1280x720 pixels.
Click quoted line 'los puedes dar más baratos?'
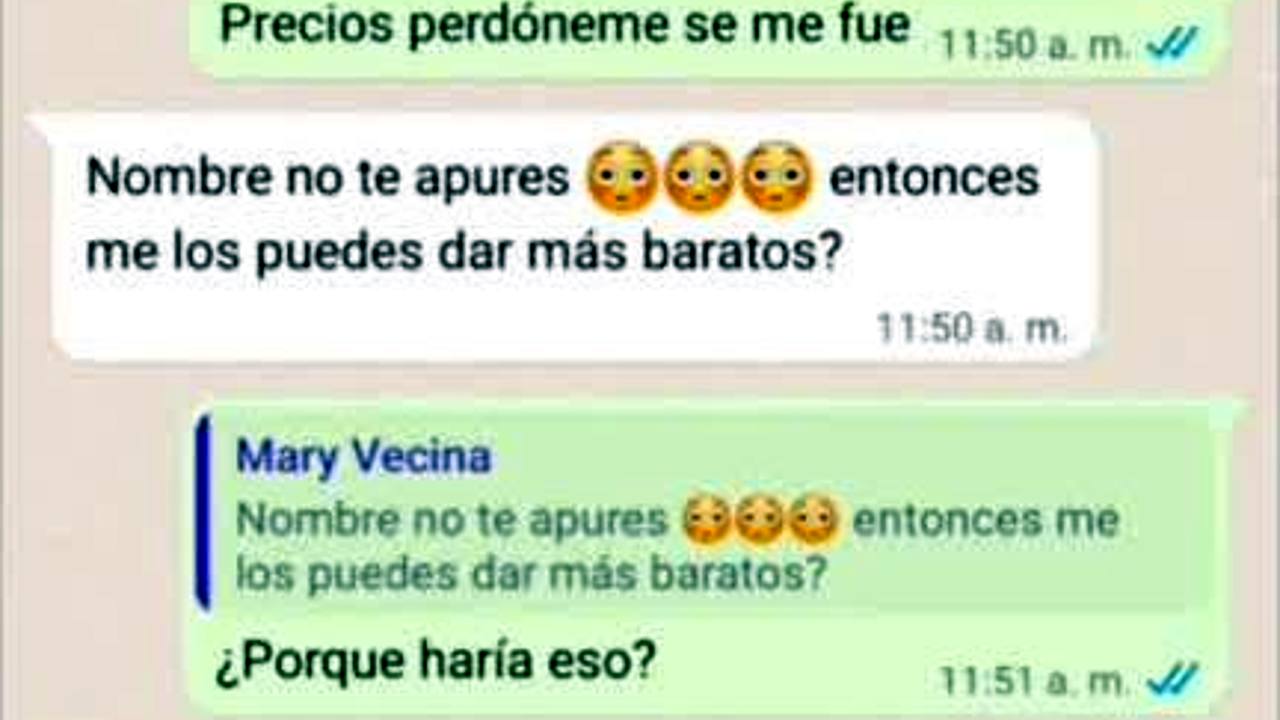(x=532, y=573)
